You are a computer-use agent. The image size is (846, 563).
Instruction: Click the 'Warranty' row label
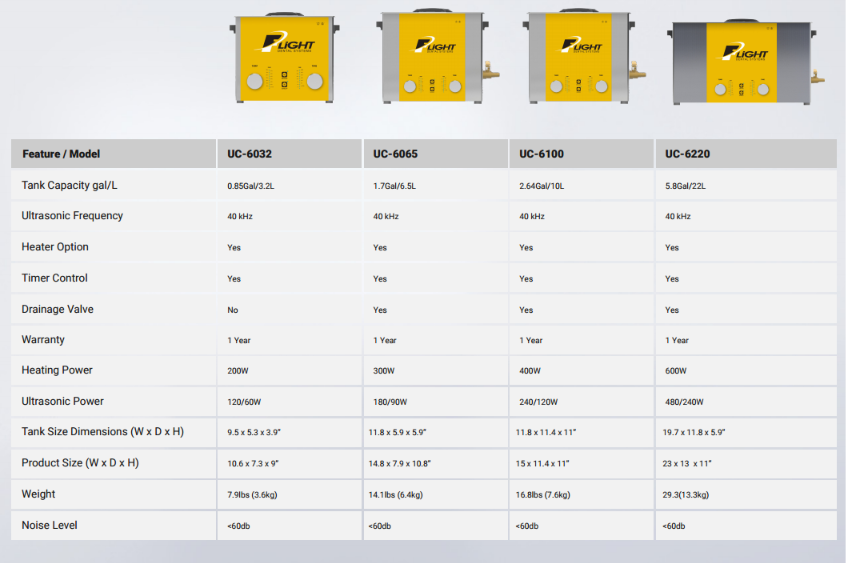(43, 340)
